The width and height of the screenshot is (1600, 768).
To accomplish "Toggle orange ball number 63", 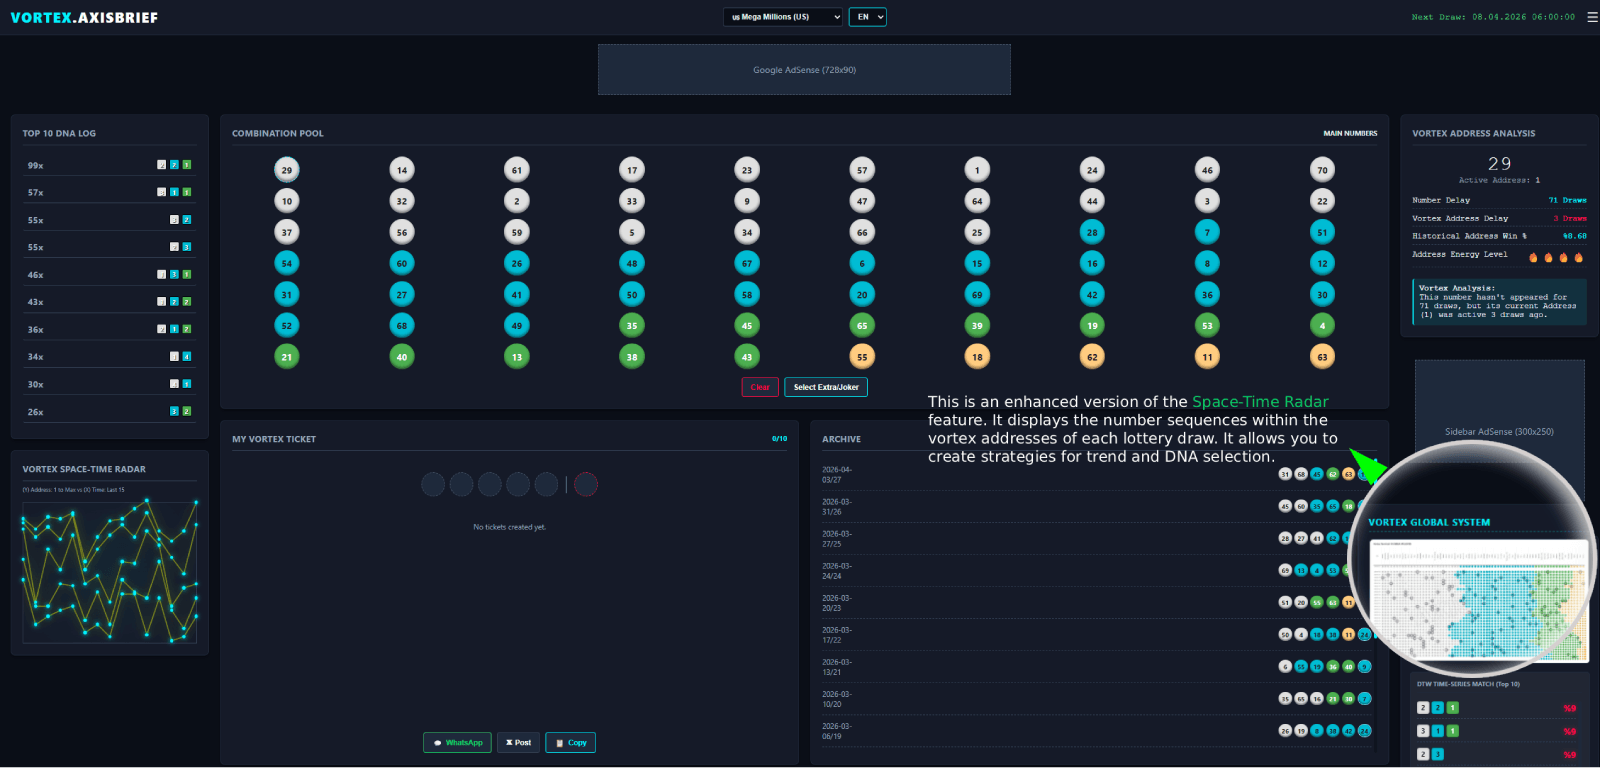I will [x=1322, y=357].
